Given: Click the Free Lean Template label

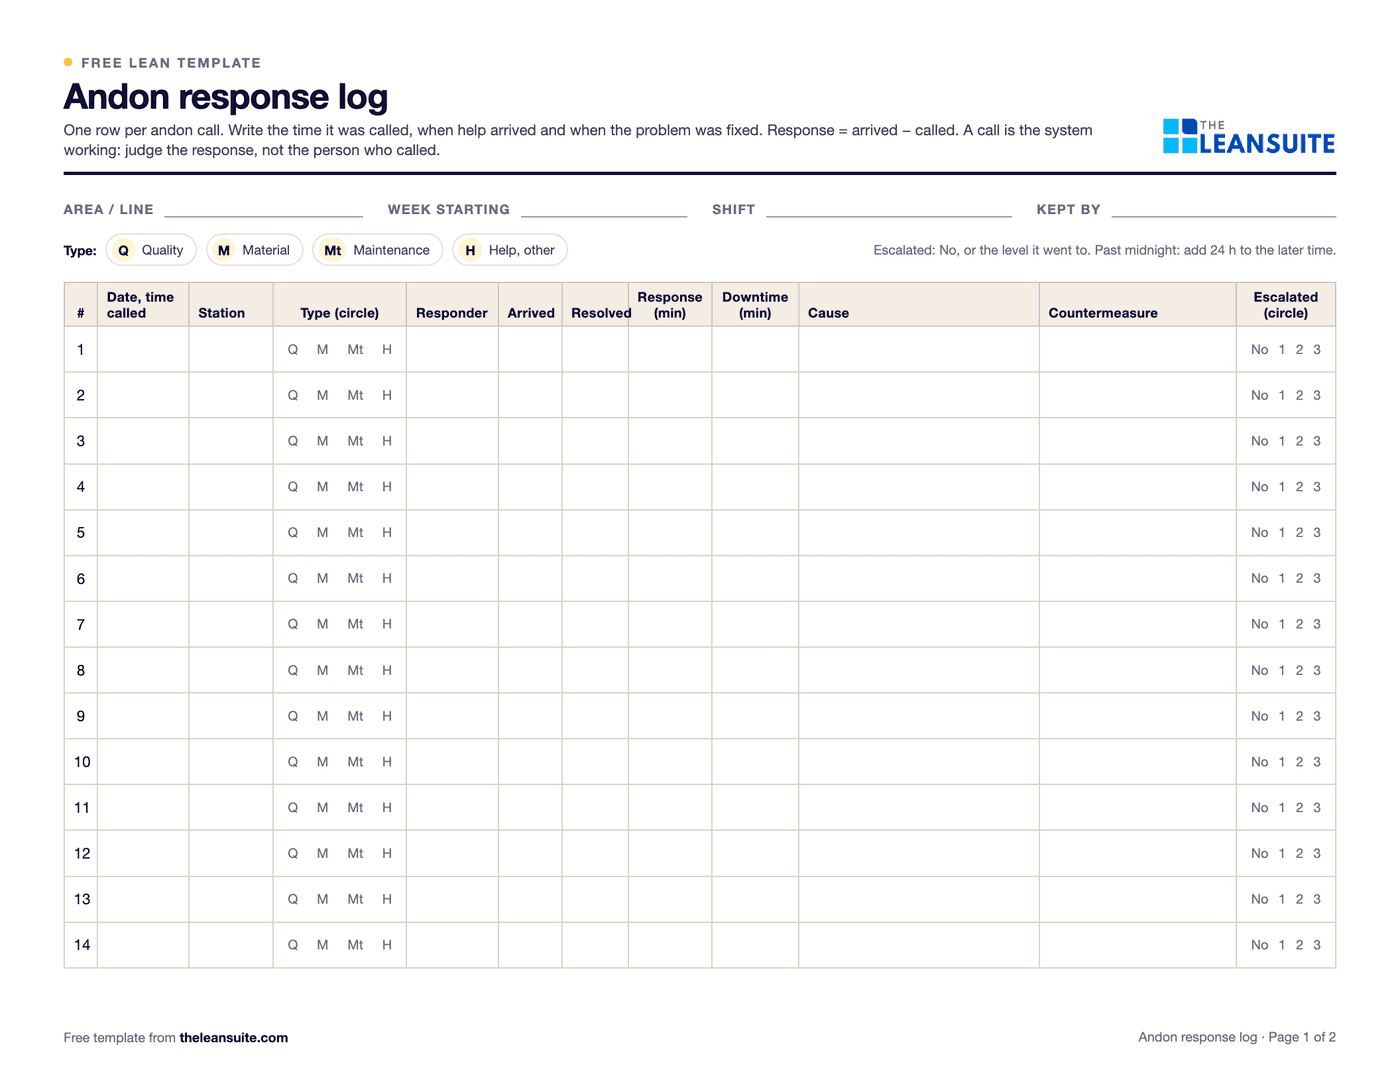Looking at the screenshot, I should coord(171,63).
